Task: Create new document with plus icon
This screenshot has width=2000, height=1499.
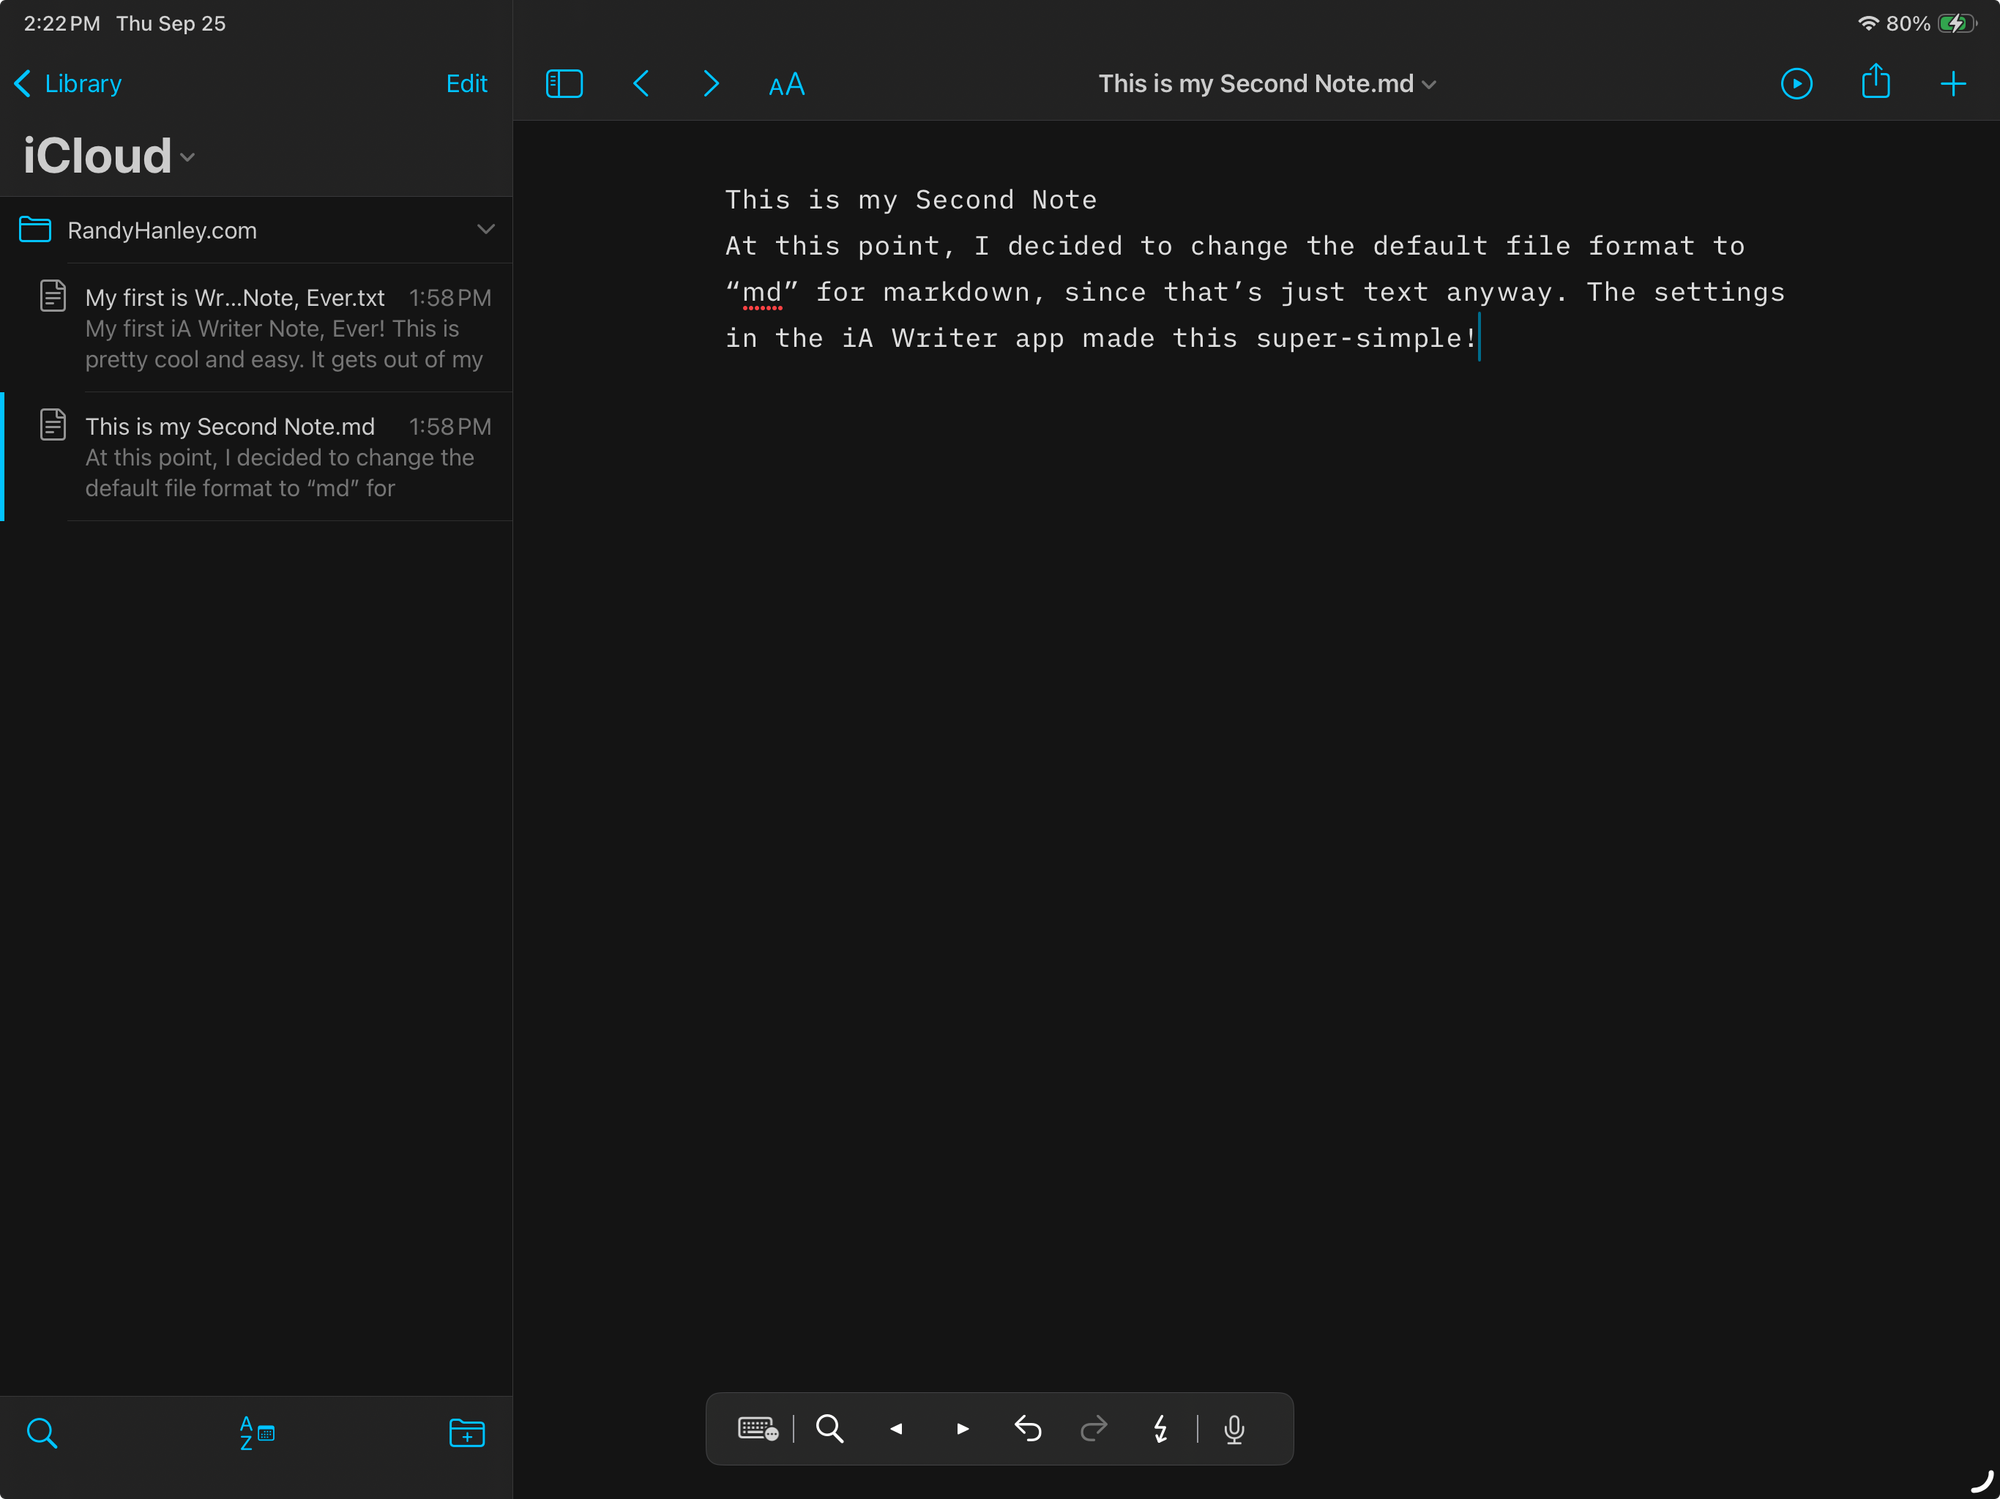Action: [x=1952, y=84]
